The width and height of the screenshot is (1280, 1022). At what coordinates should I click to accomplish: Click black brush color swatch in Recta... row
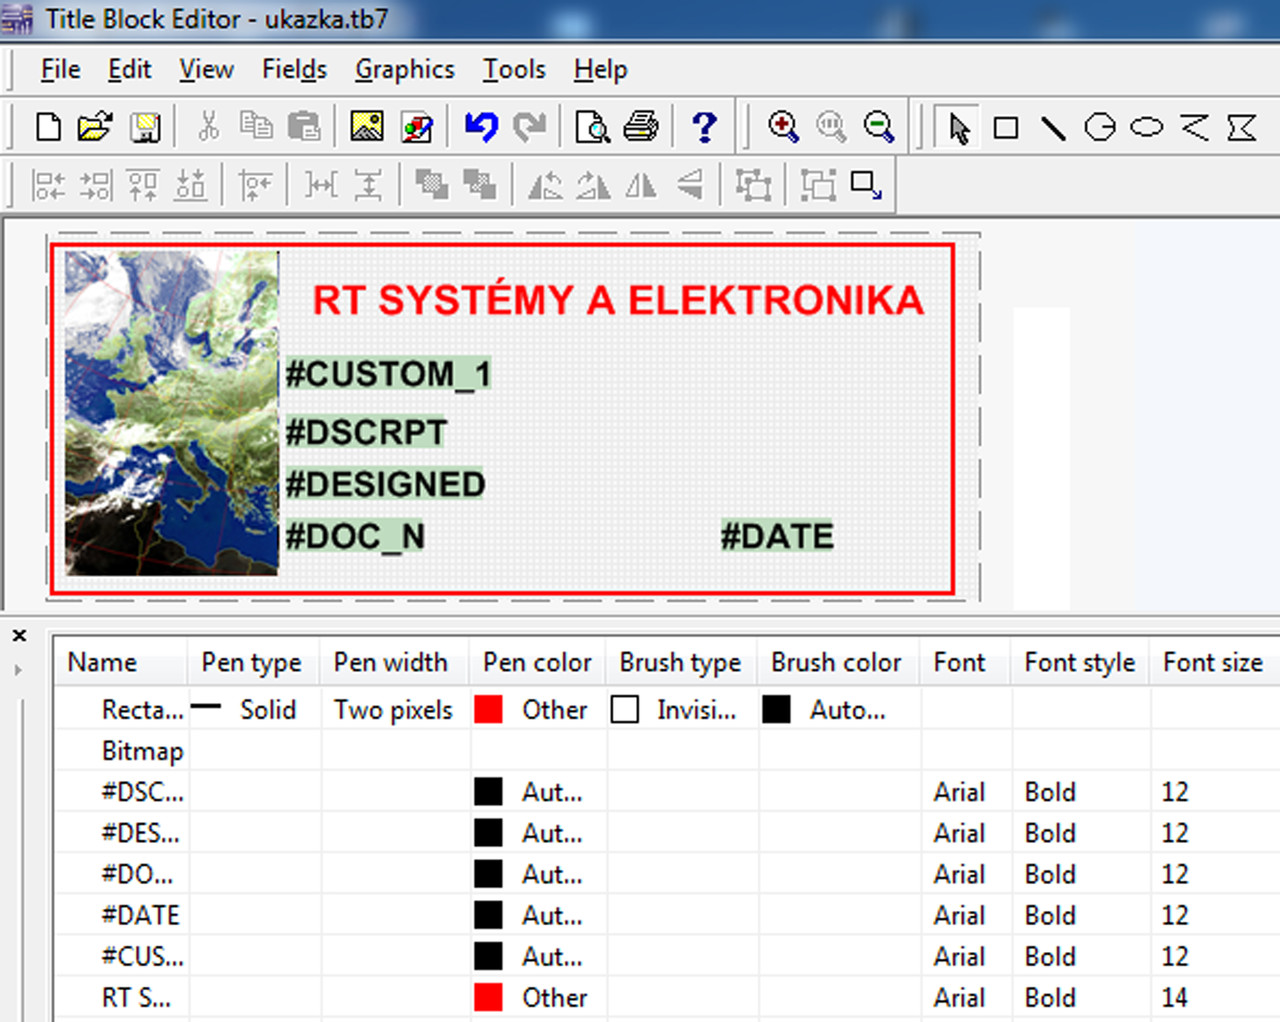(x=776, y=710)
